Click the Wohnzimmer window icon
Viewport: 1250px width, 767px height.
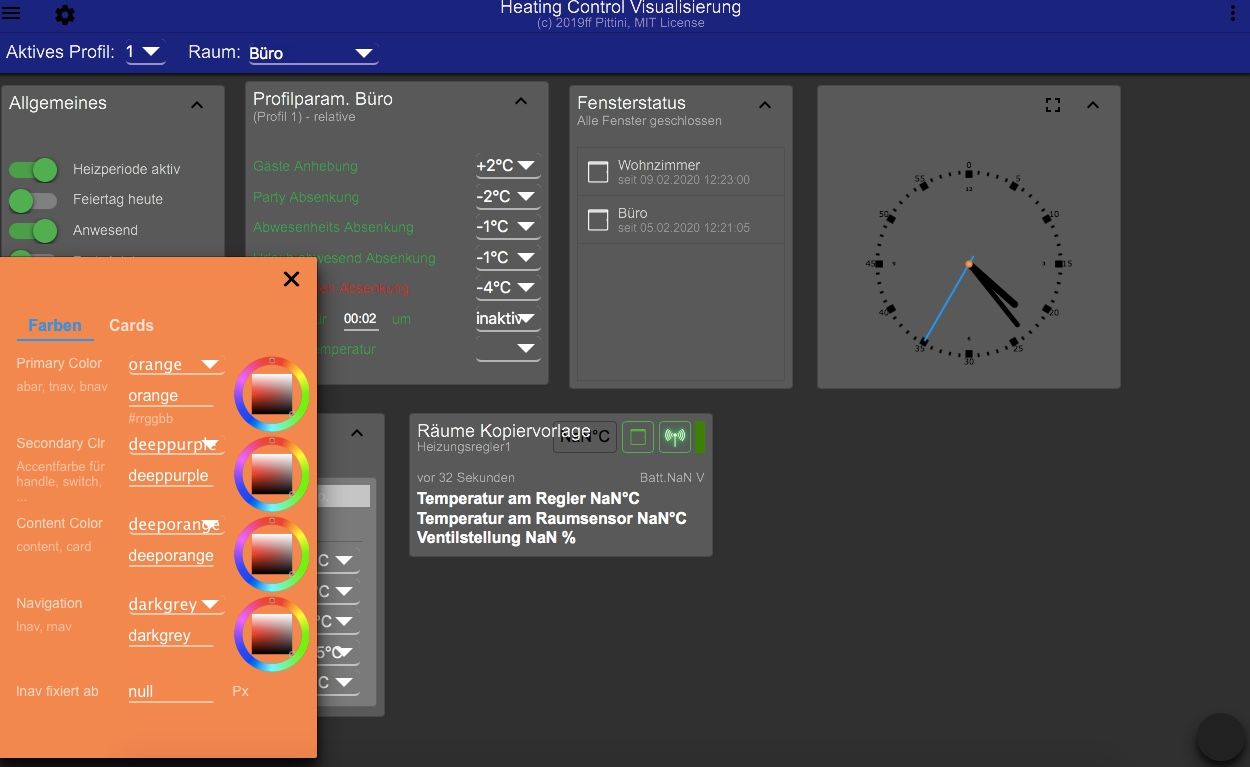(598, 172)
